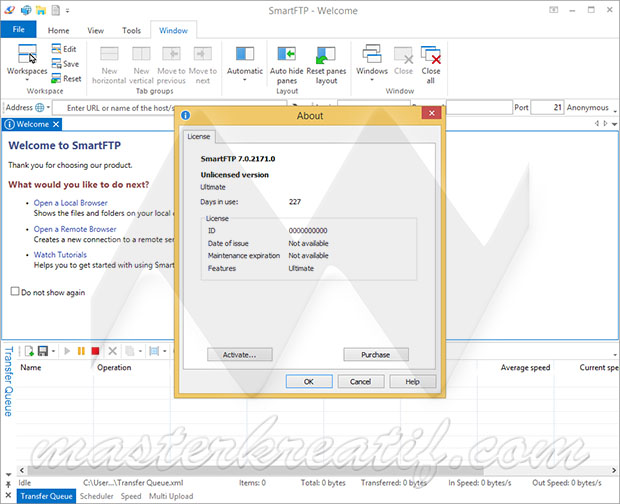Viewport: 620px width, 504px height.
Task: Click the copy icon in queue toolbar
Action: pos(130,351)
